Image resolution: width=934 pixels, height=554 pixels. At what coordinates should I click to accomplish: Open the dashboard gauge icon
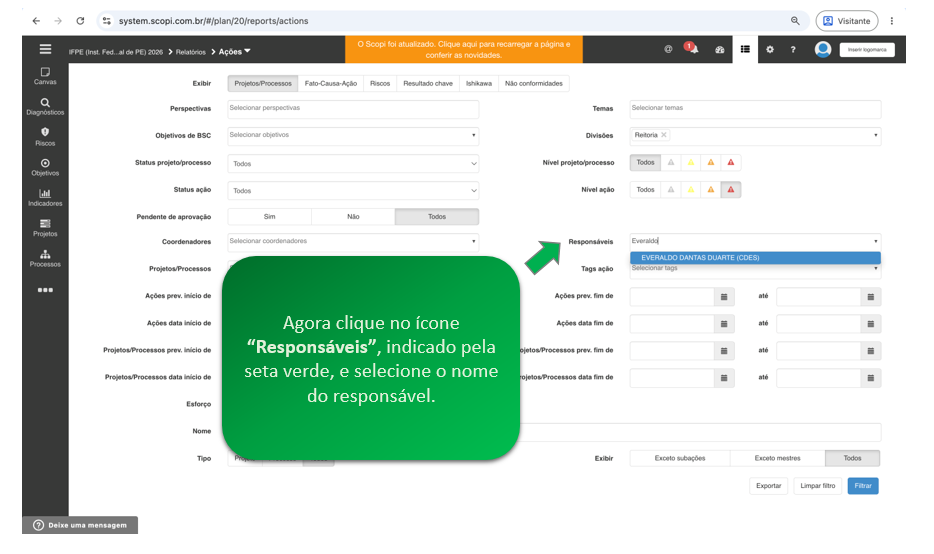click(720, 49)
